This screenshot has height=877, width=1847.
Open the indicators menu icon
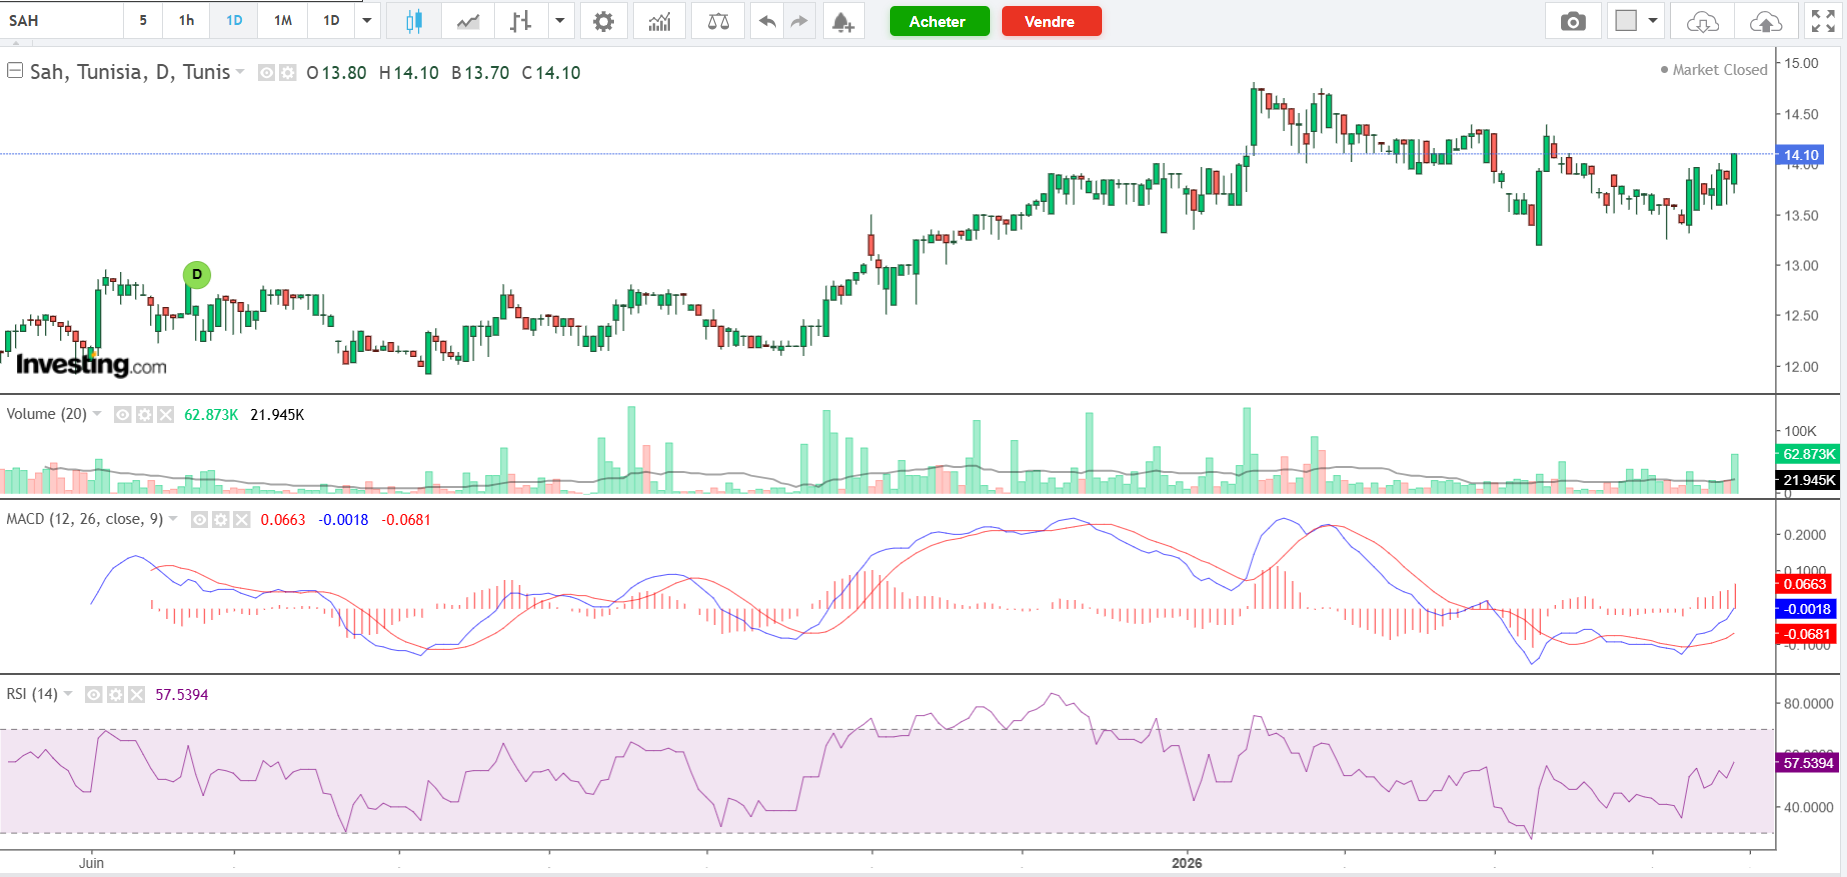click(659, 21)
